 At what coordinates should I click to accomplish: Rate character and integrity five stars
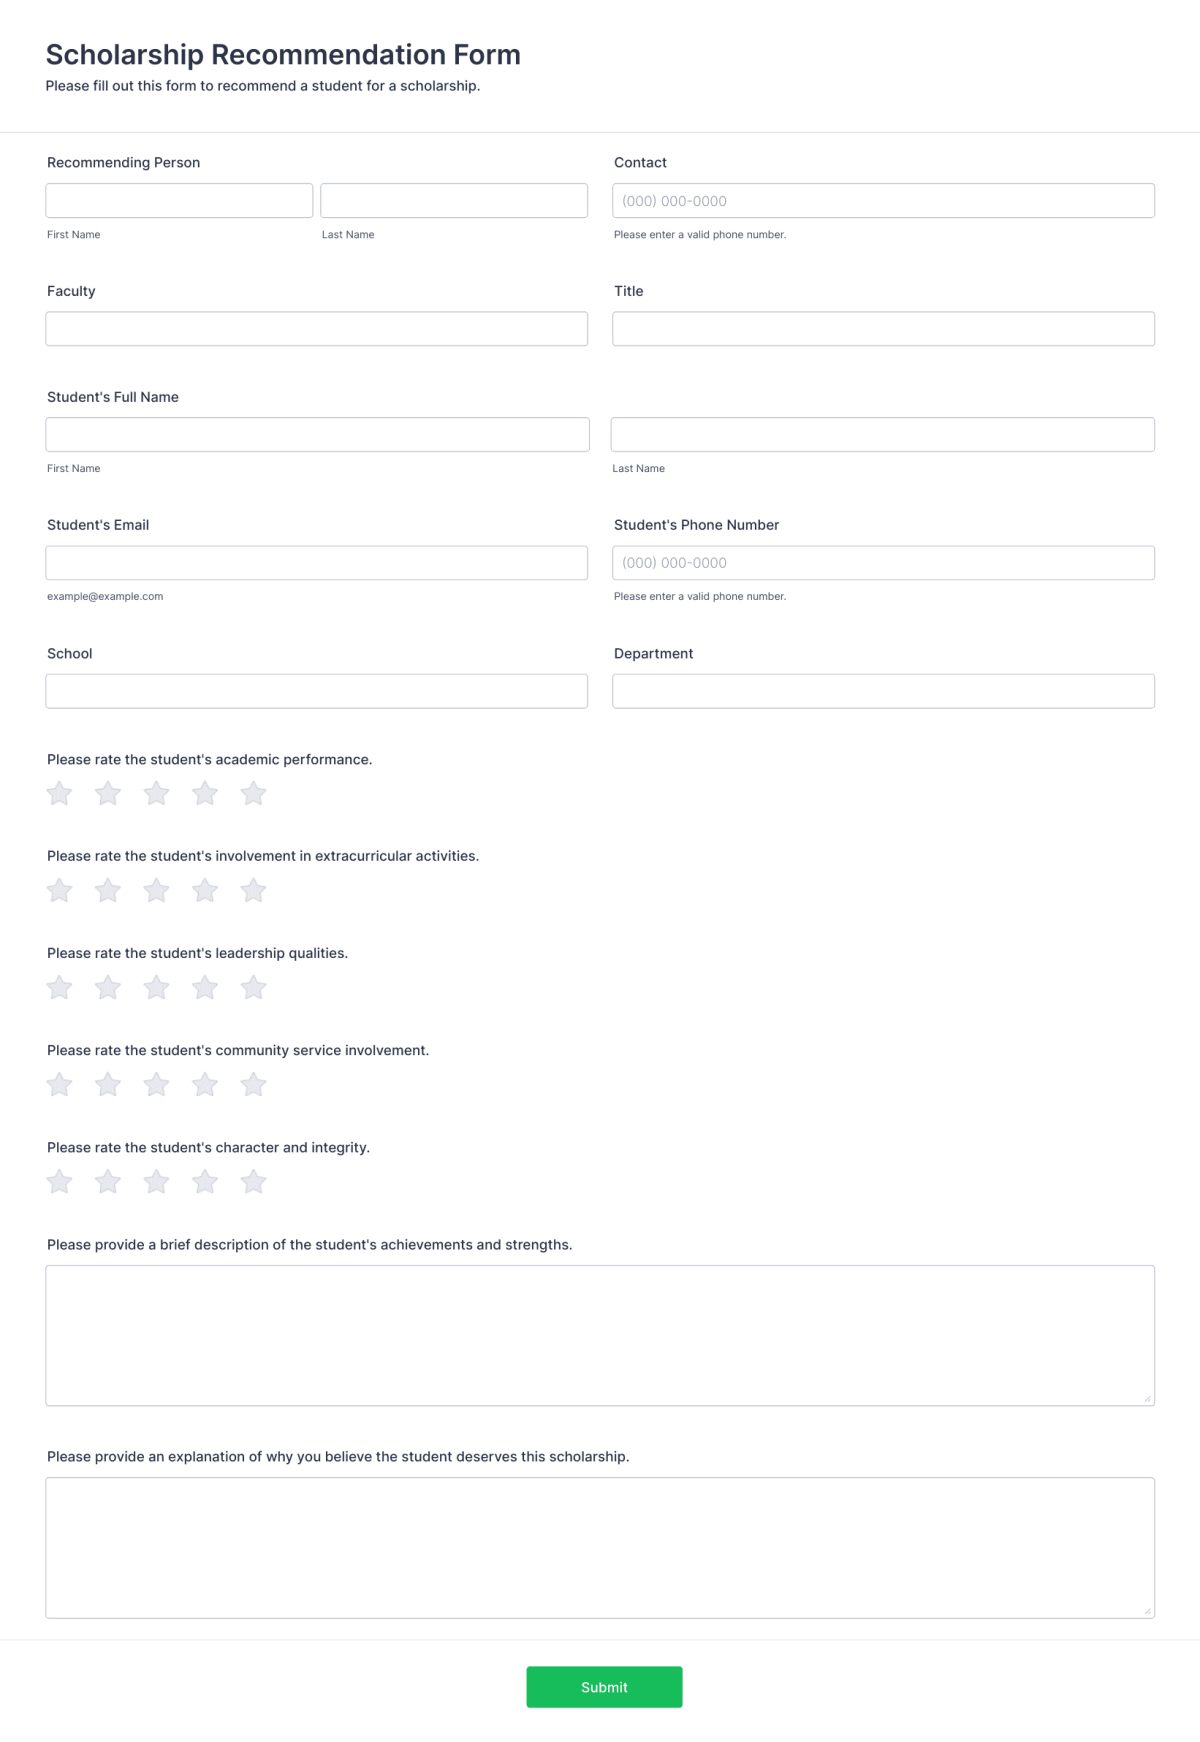[253, 1181]
